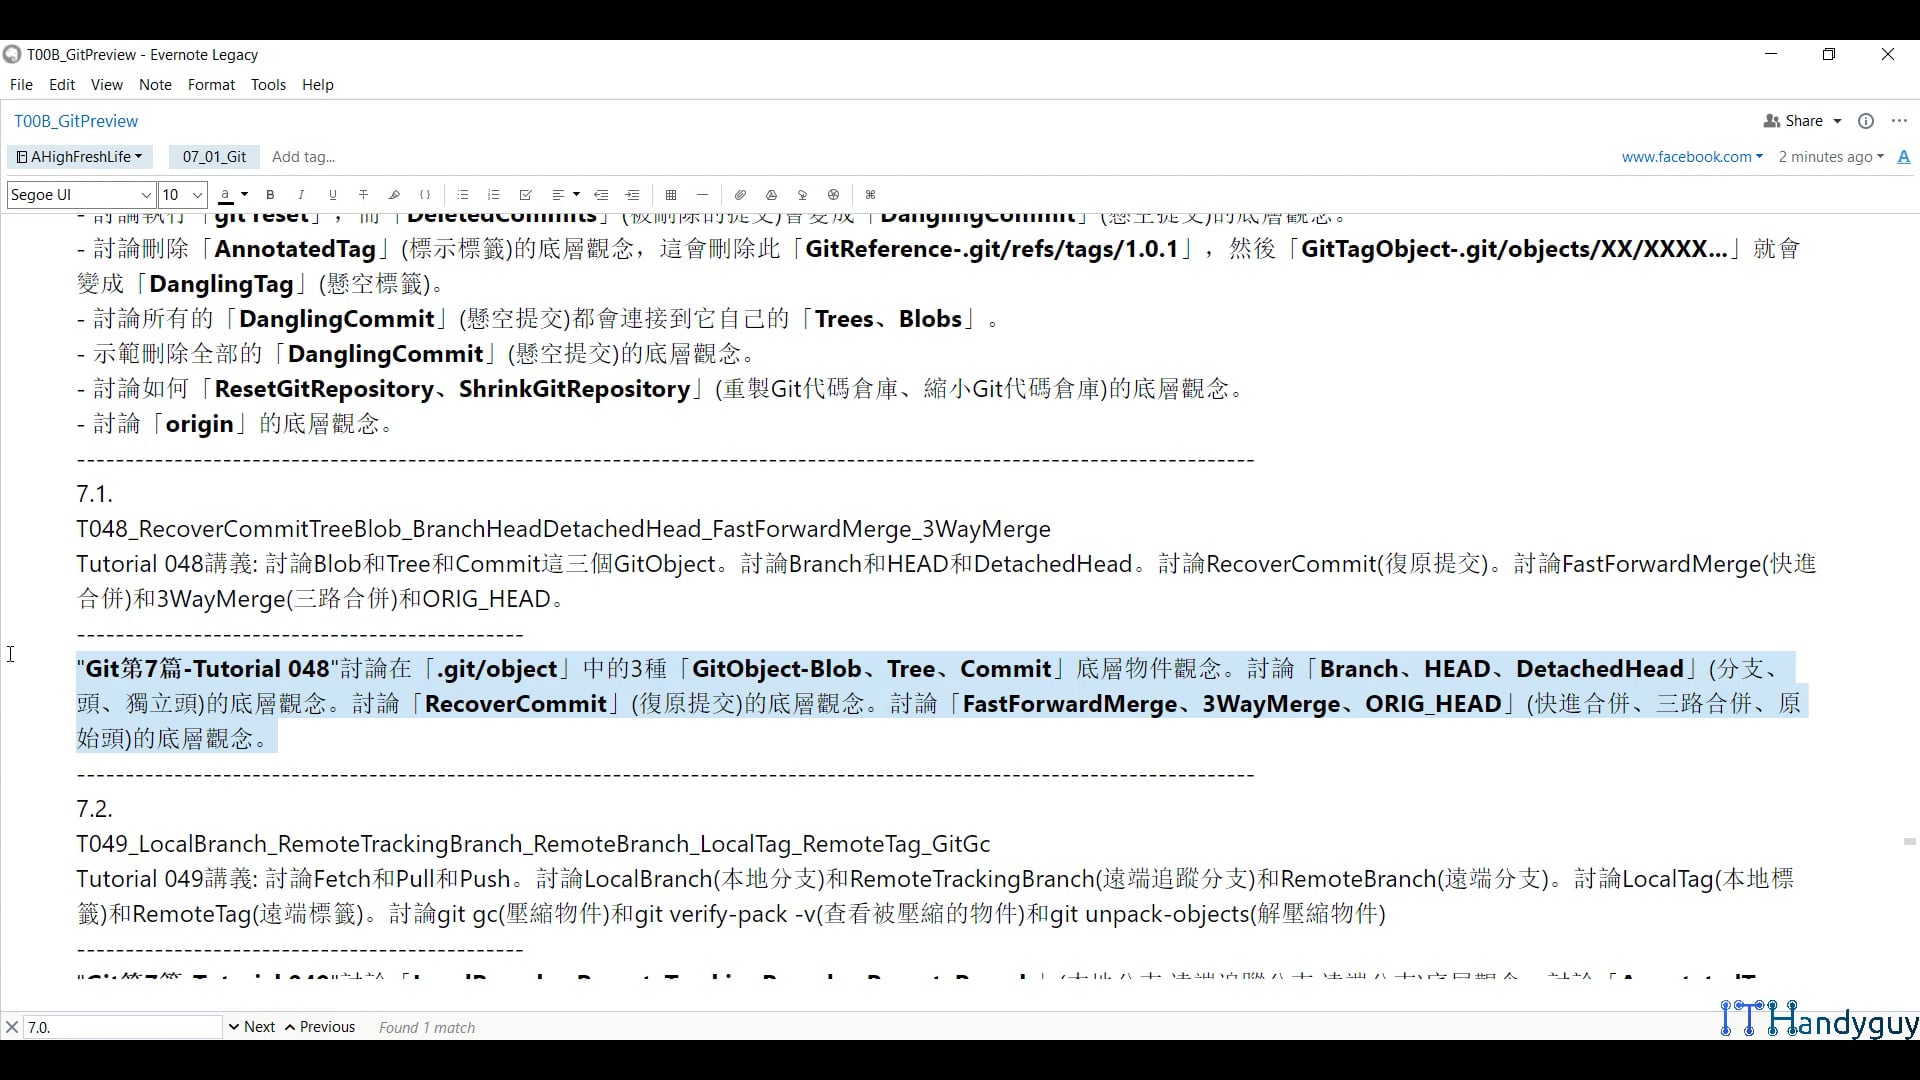
Task: Insert a checkbox to-do item
Action: (525, 195)
